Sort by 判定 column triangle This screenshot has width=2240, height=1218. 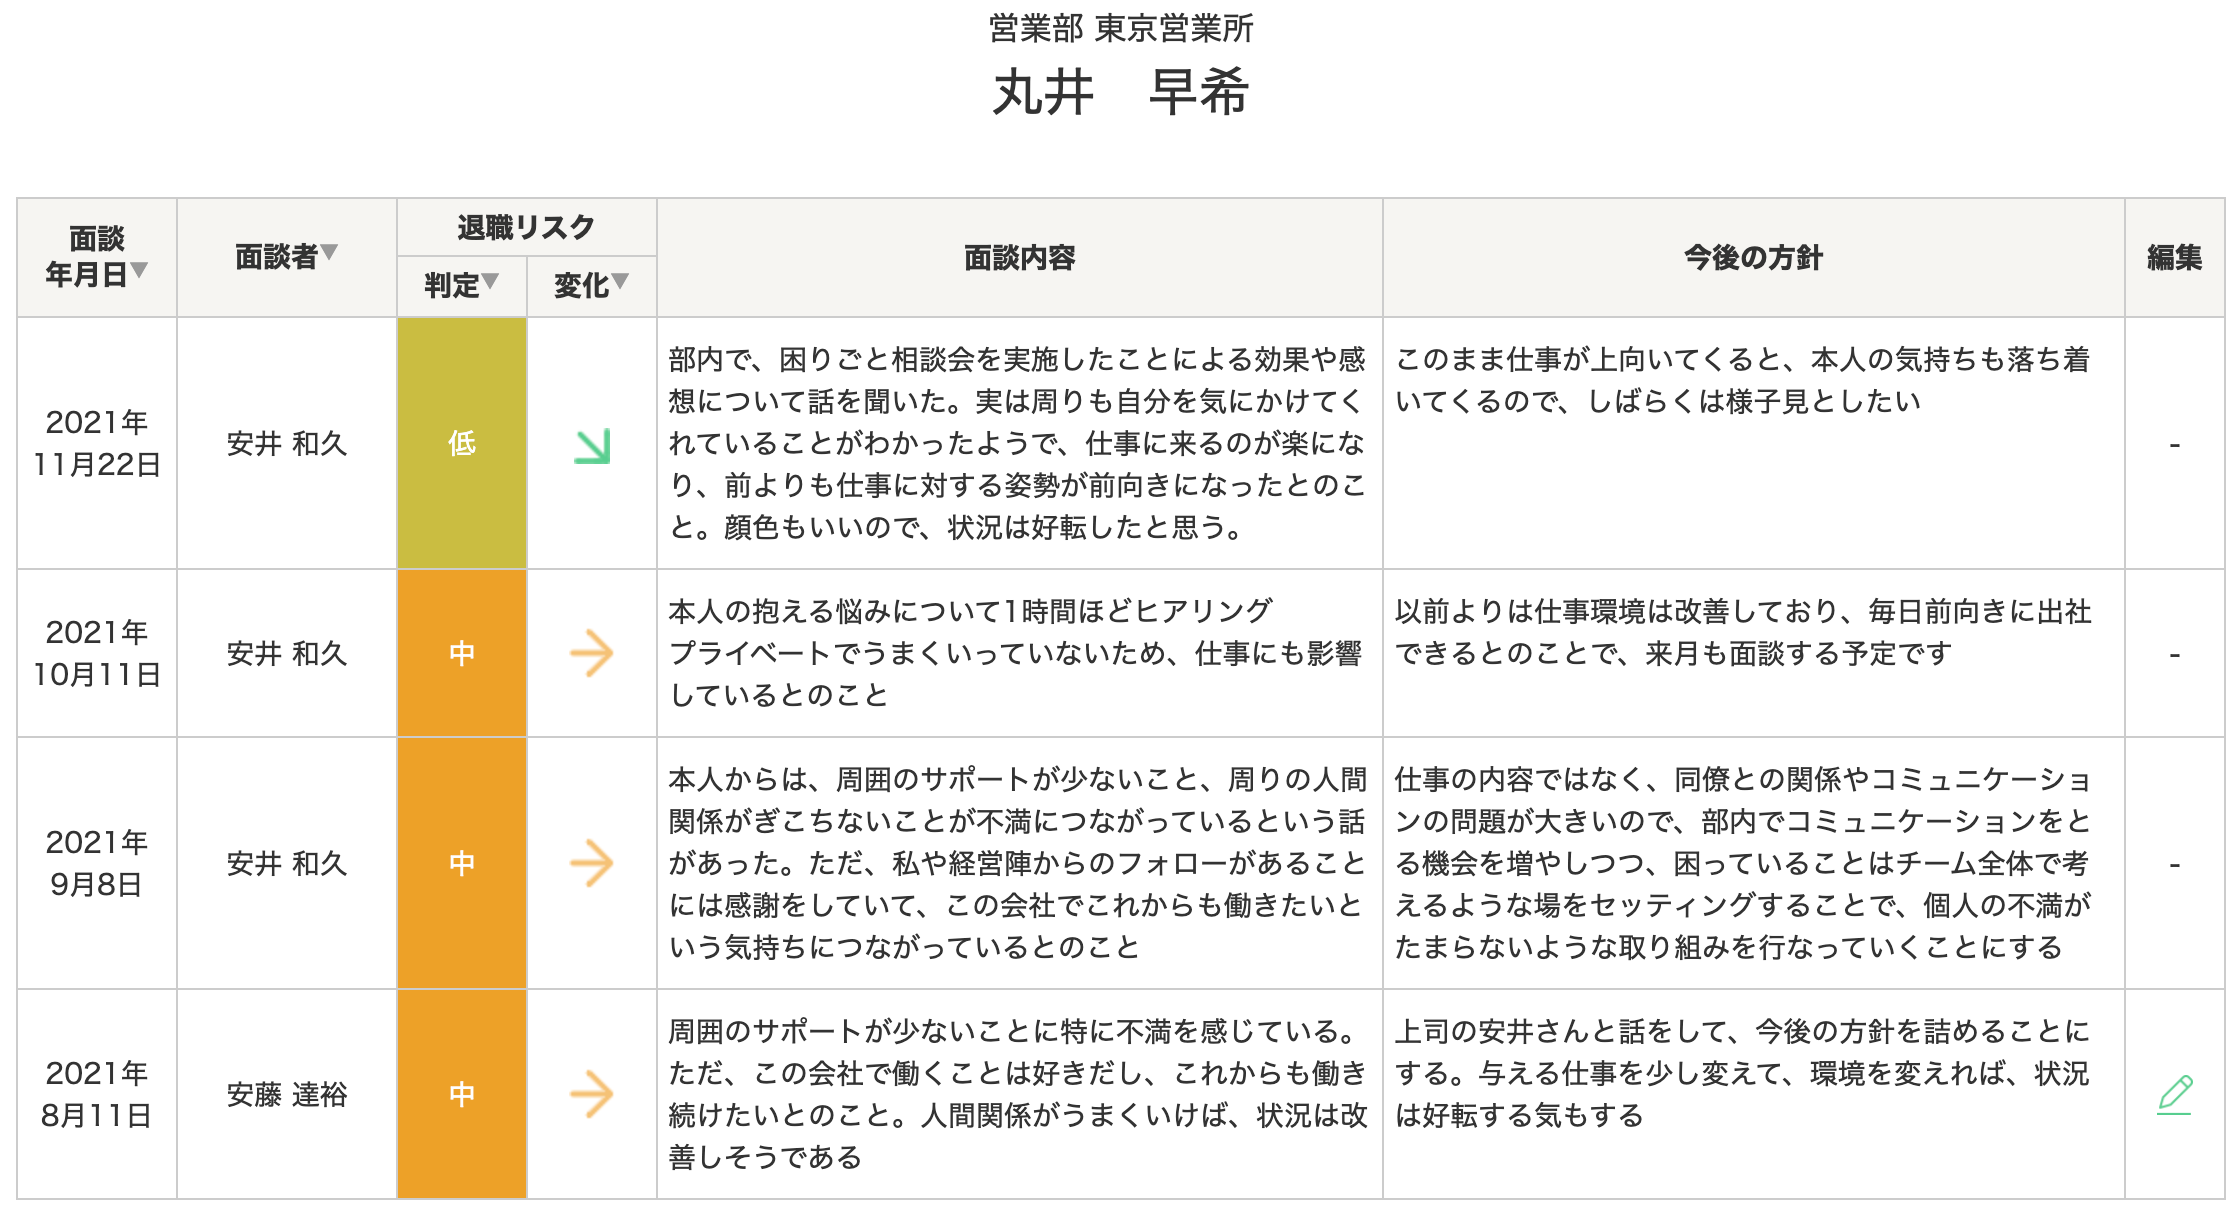490,282
